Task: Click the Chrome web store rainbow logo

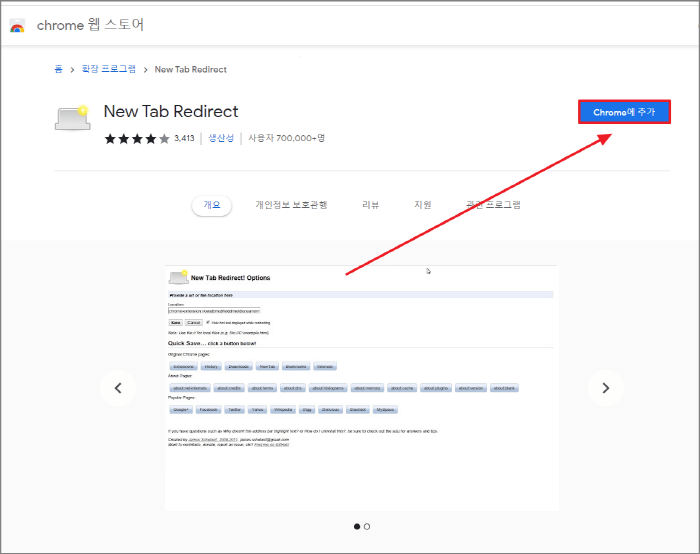Action: (17, 26)
